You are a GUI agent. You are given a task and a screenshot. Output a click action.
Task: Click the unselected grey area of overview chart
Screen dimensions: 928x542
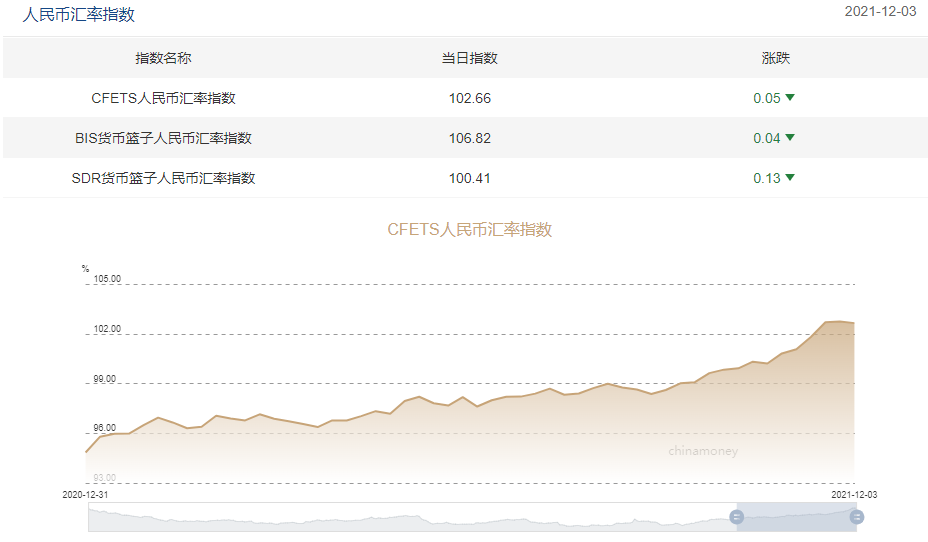pyautogui.click(x=412, y=517)
